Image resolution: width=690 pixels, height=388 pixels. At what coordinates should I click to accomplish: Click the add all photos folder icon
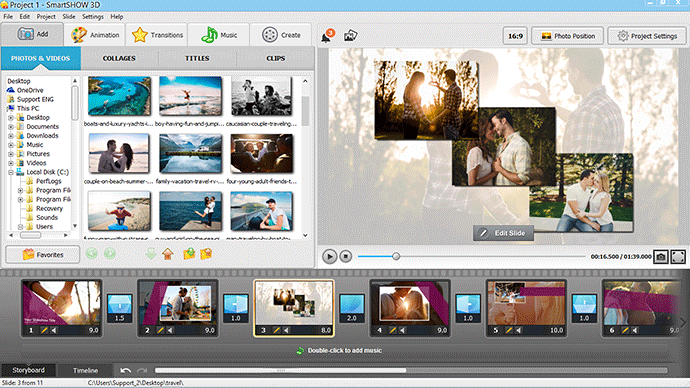206,253
